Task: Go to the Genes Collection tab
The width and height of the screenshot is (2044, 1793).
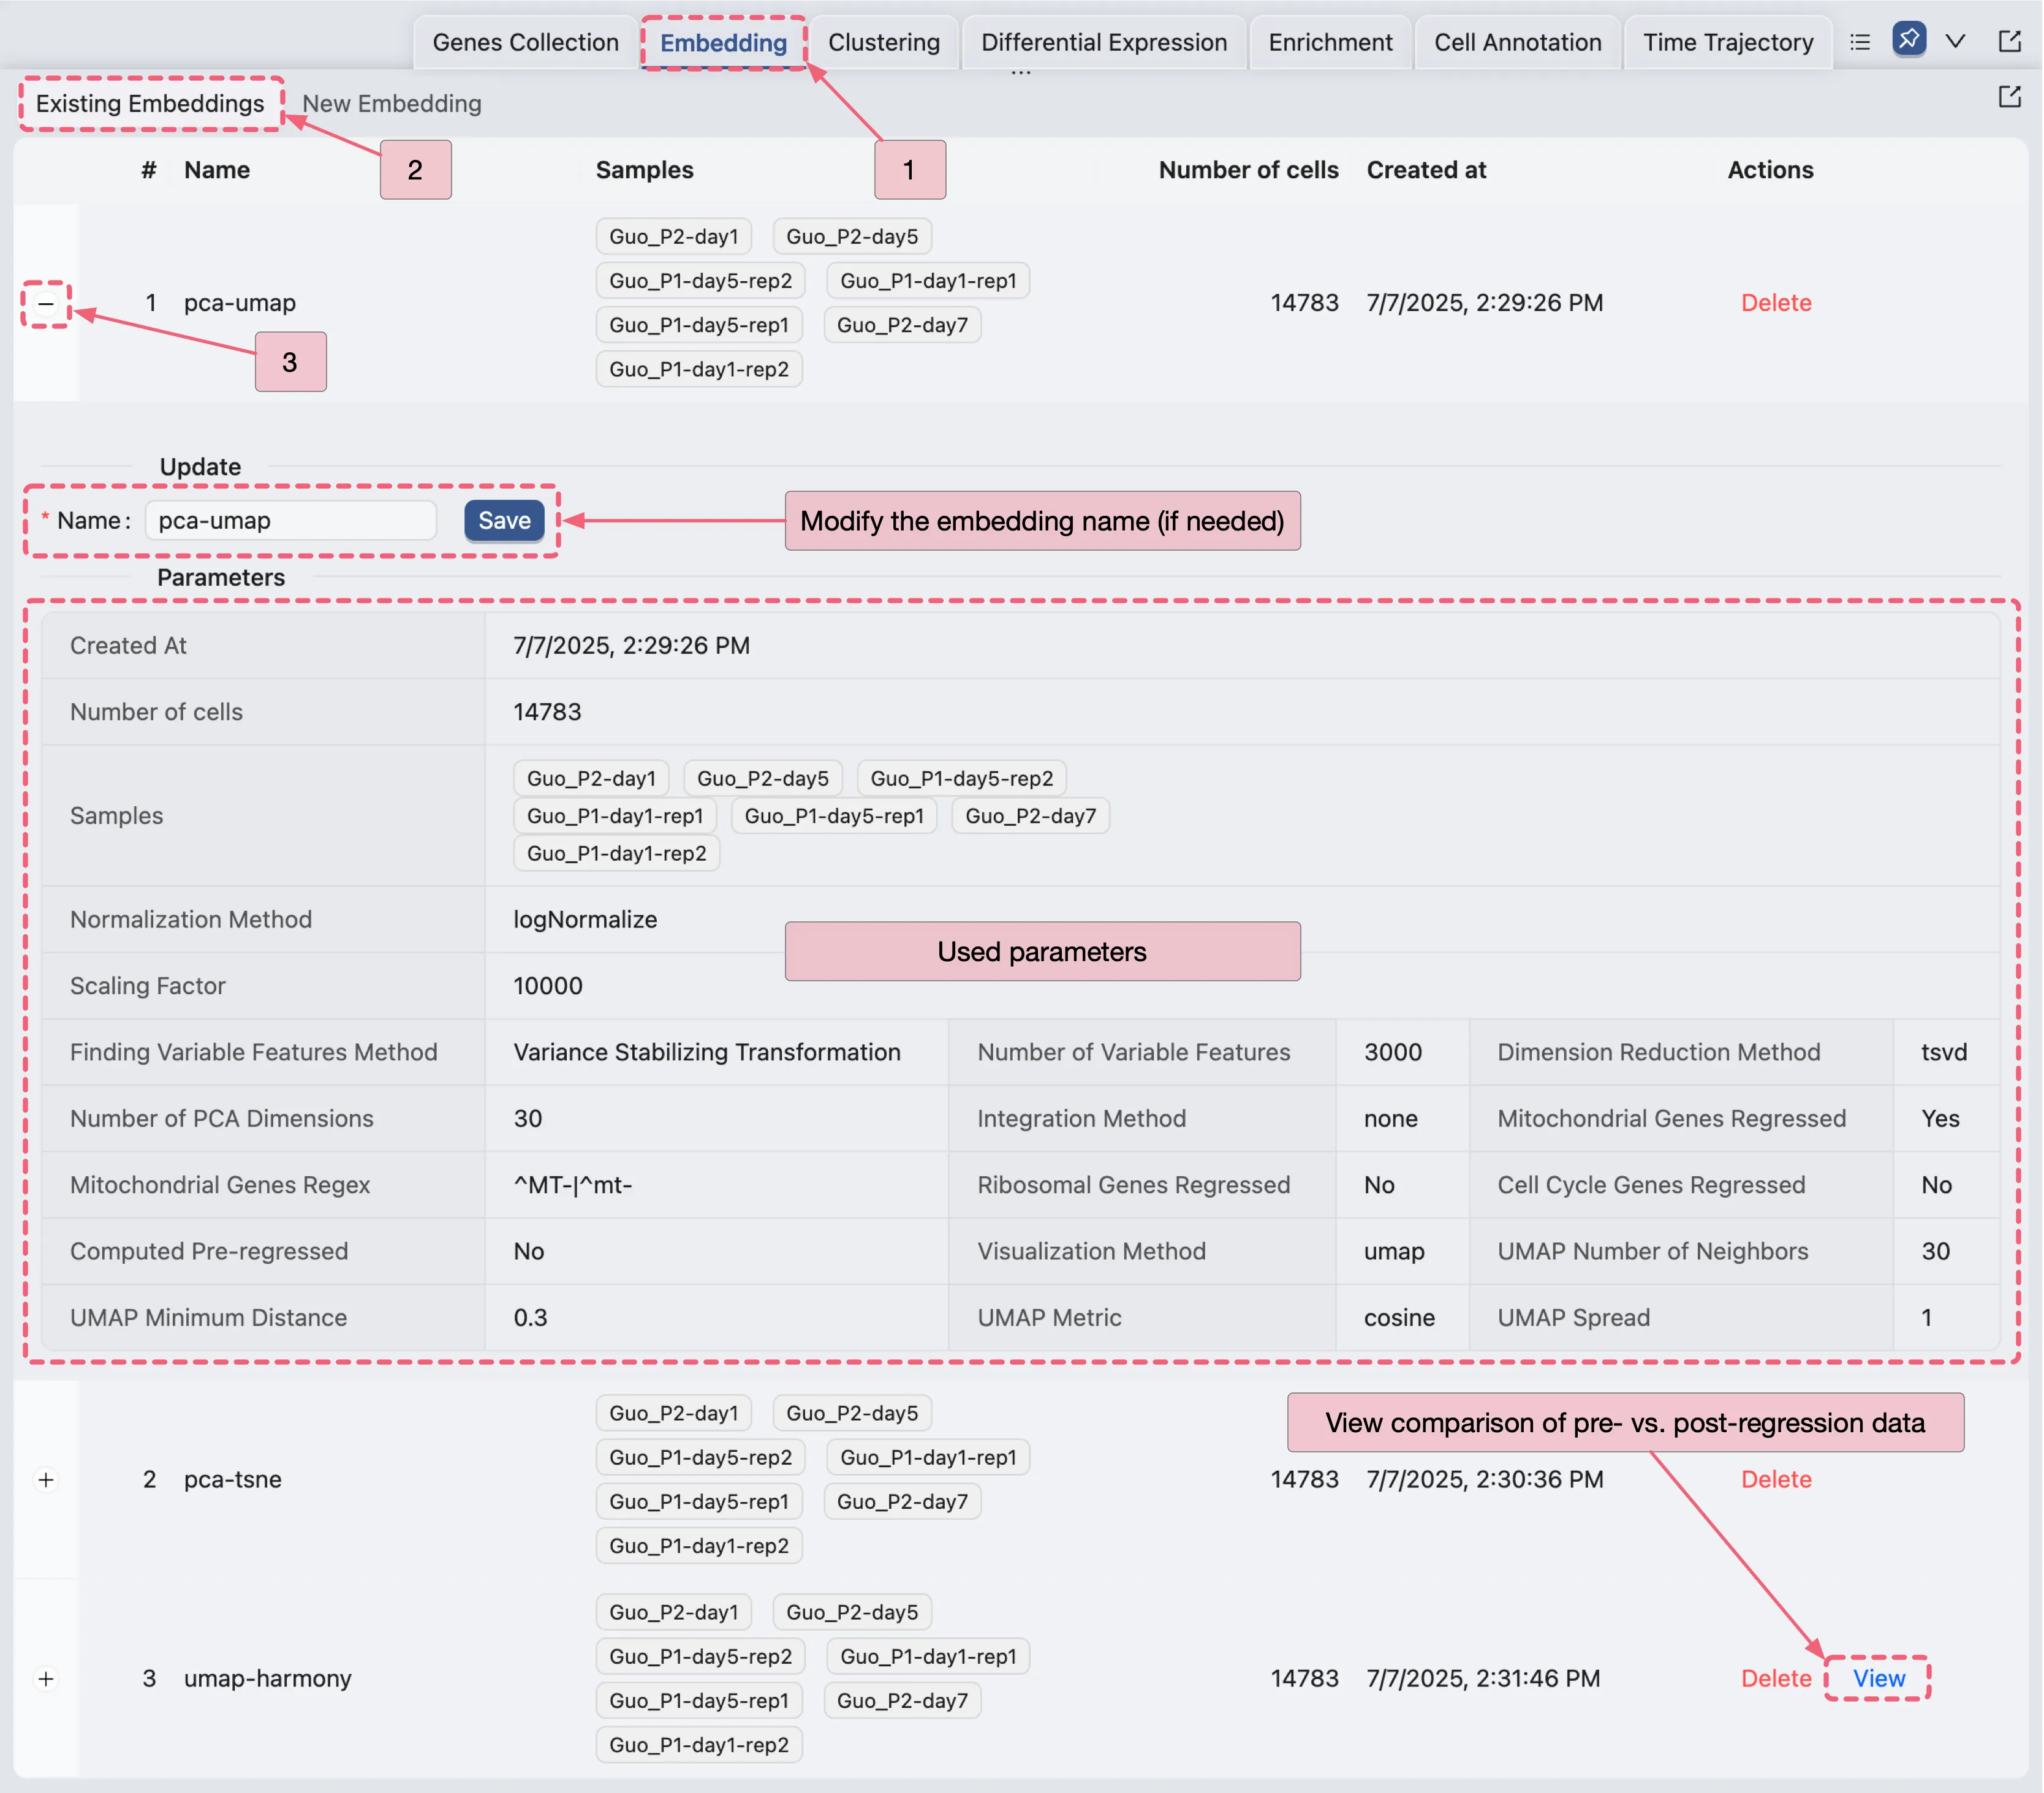Action: tap(525, 43)
